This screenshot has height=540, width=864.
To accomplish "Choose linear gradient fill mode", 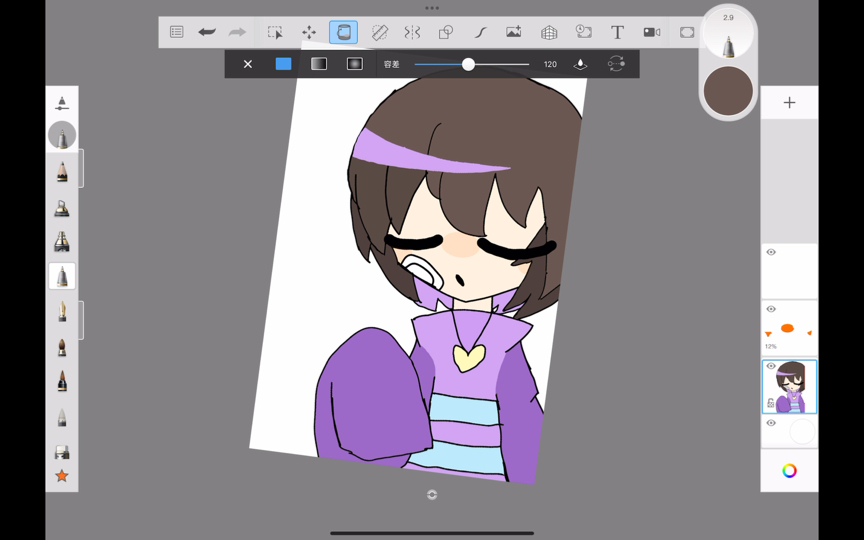I will pos(319,64).
